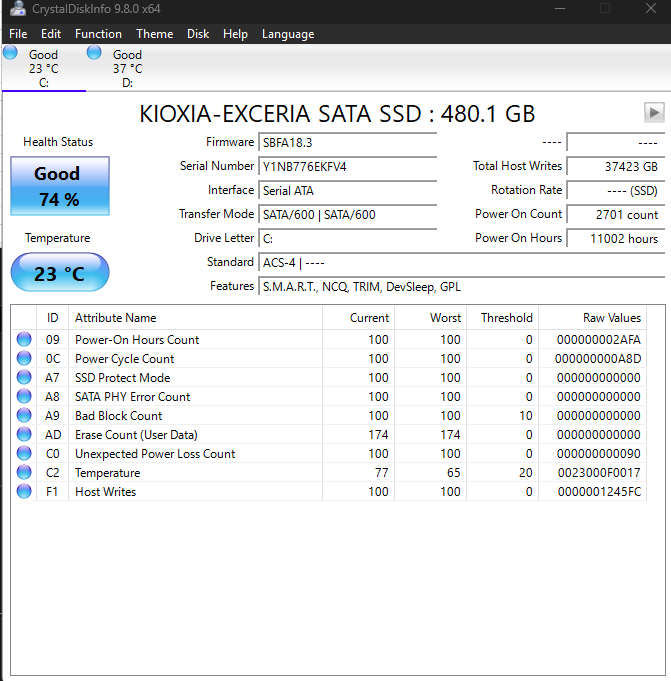The width and height of the screenshot is (671, 681).
Task: Click the Good 74 % health status button
Action: click(60, 186)
